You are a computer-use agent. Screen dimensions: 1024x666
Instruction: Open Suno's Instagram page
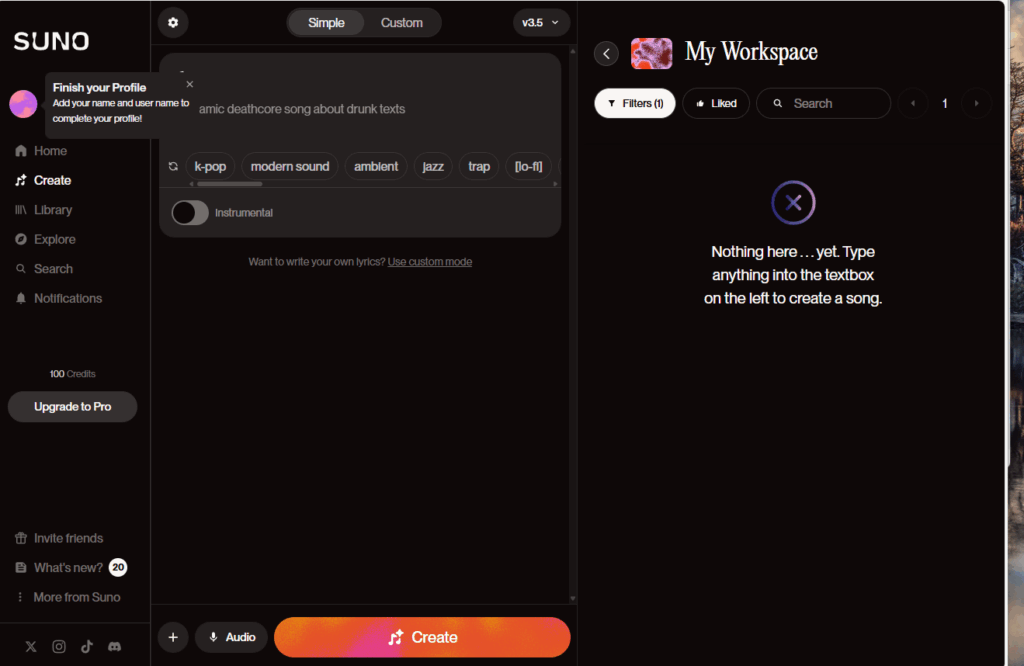click(59, 646)
